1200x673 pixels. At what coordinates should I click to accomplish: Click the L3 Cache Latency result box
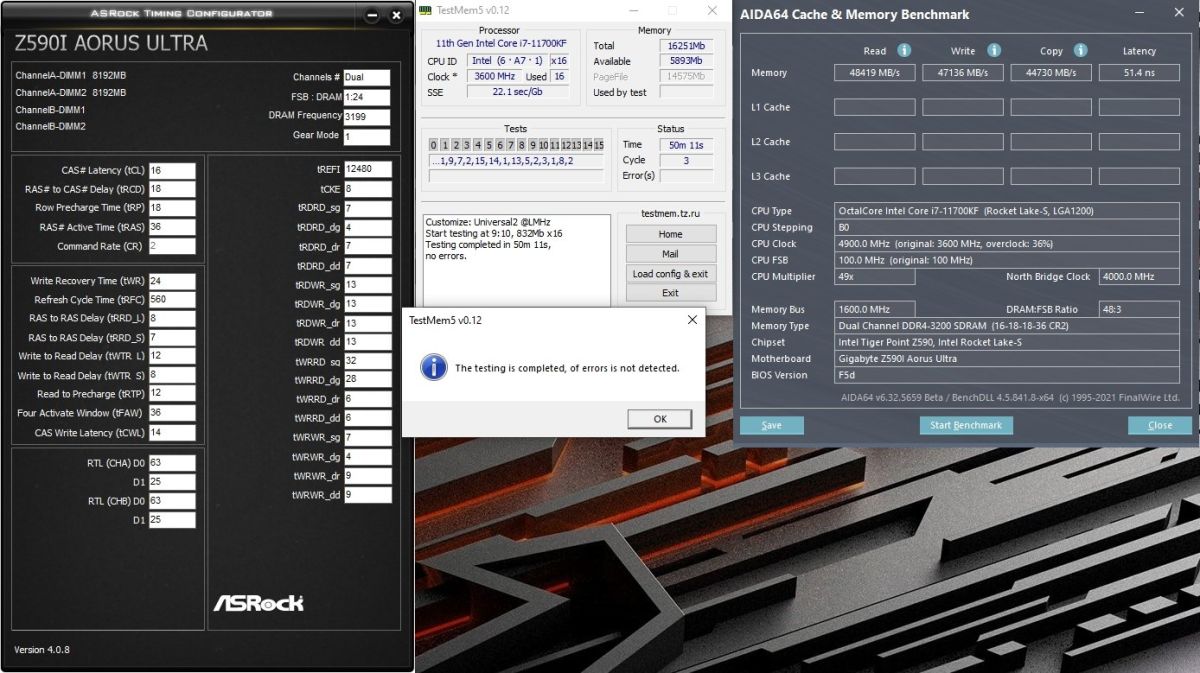coord(1139,176)
